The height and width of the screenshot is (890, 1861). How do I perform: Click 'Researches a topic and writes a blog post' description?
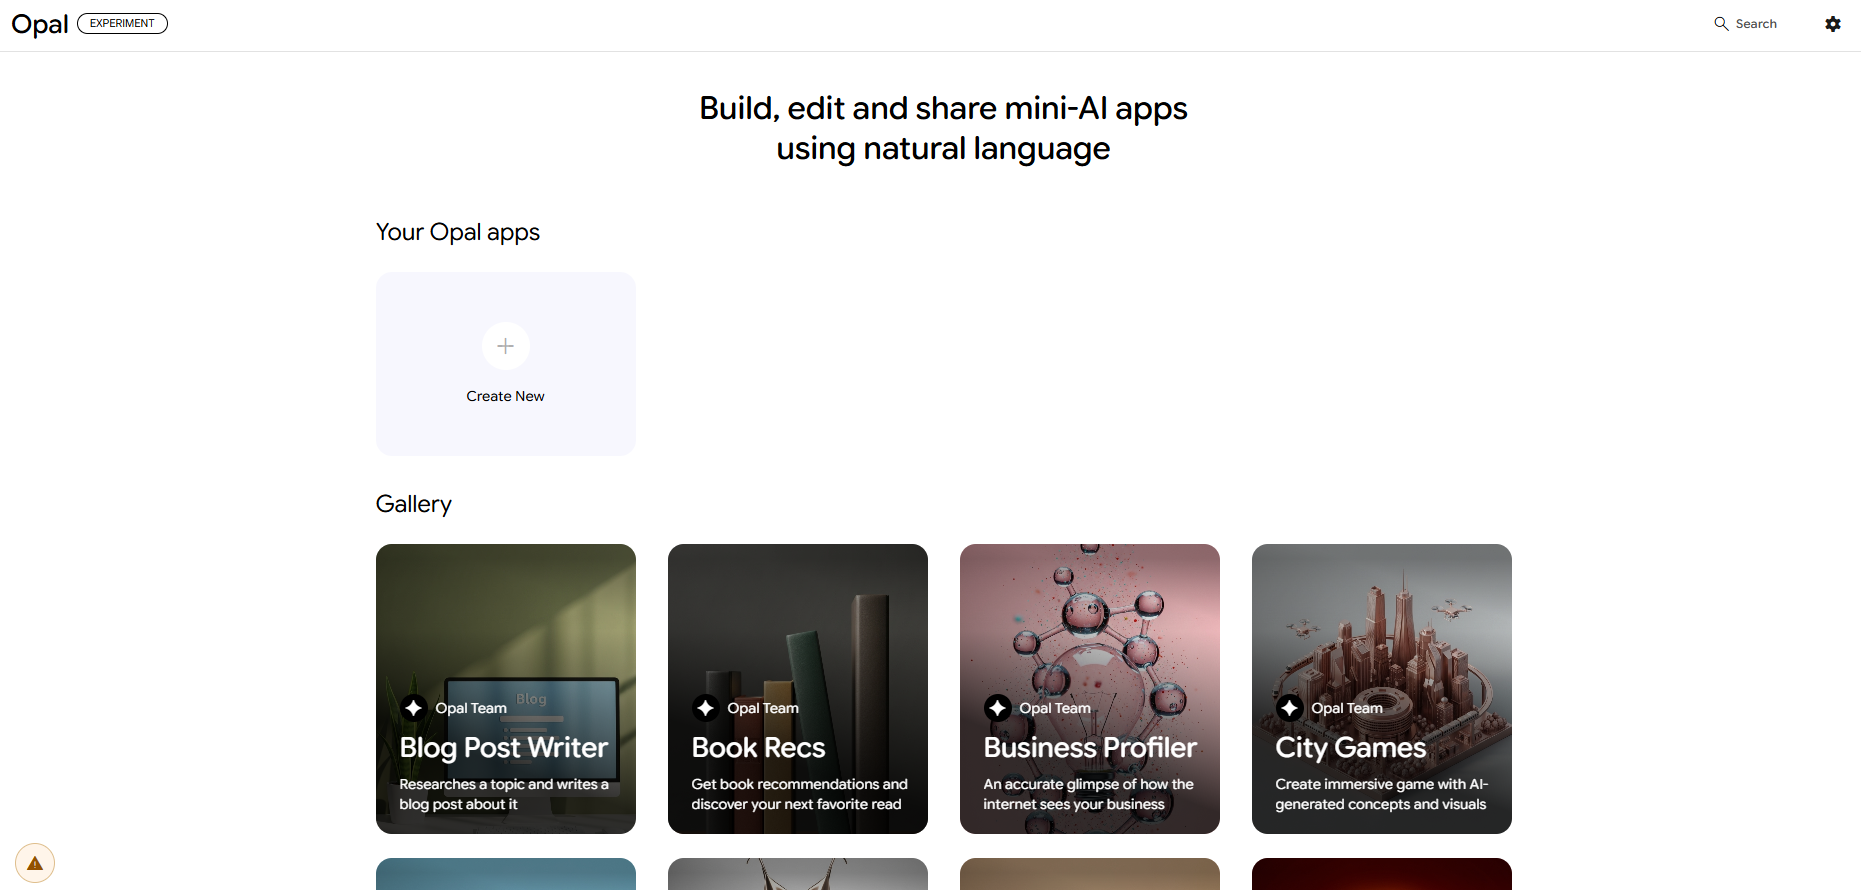[504, 794]
